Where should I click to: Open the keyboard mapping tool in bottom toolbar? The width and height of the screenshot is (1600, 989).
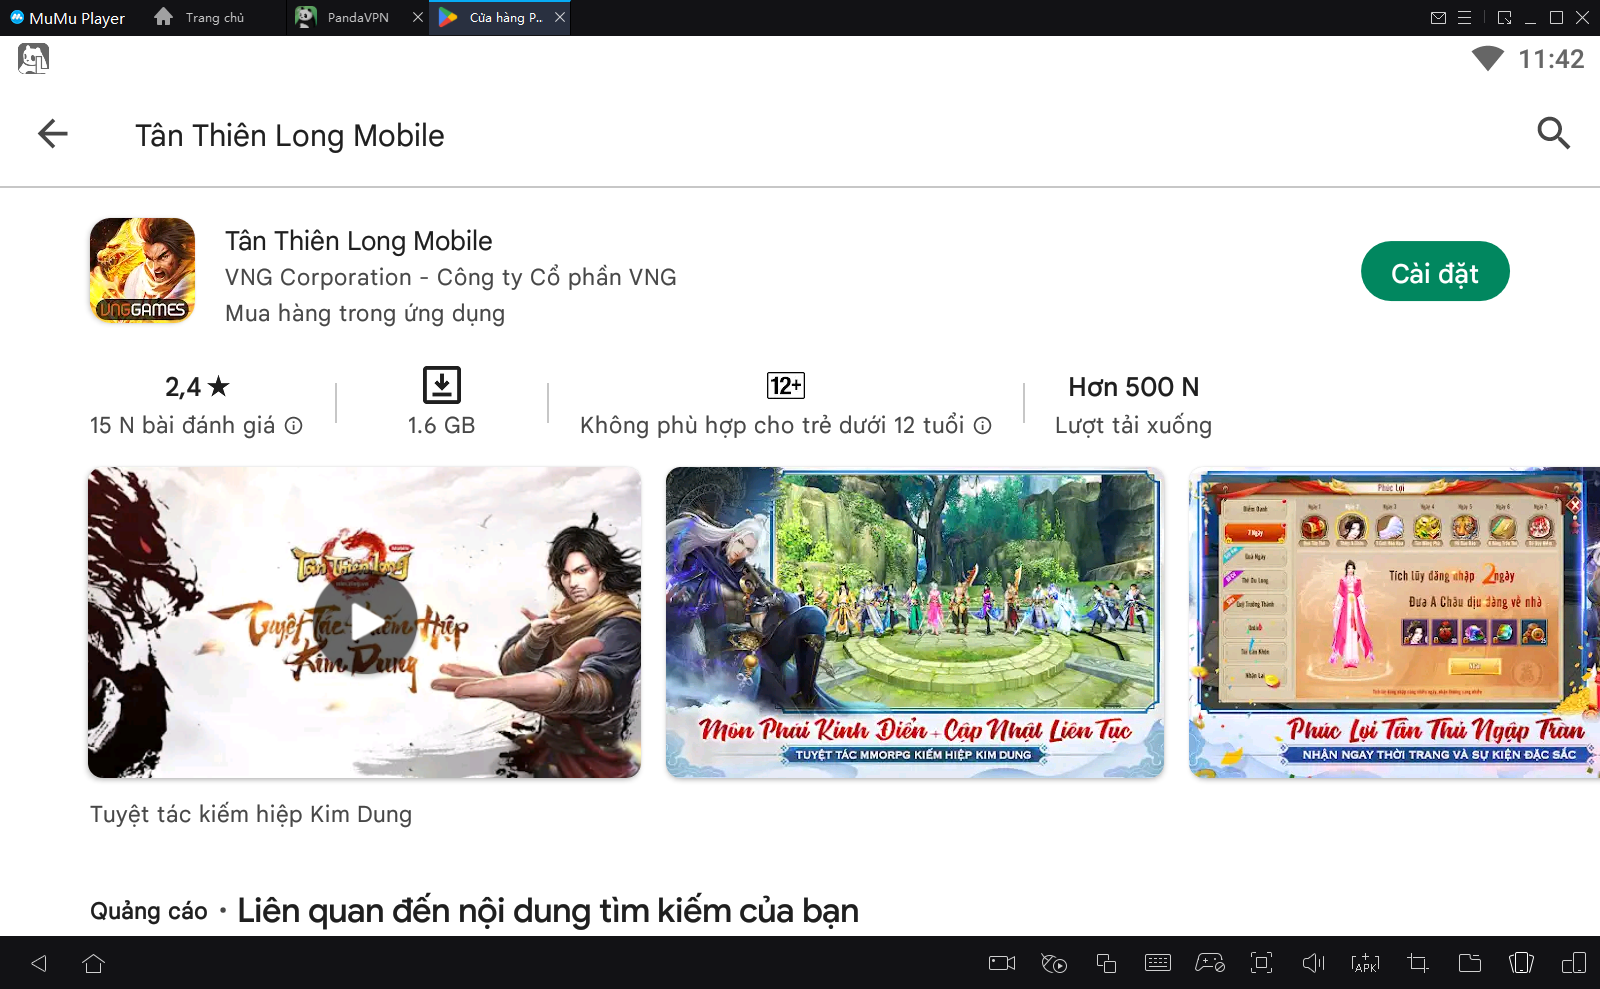tap(1158, 963)
